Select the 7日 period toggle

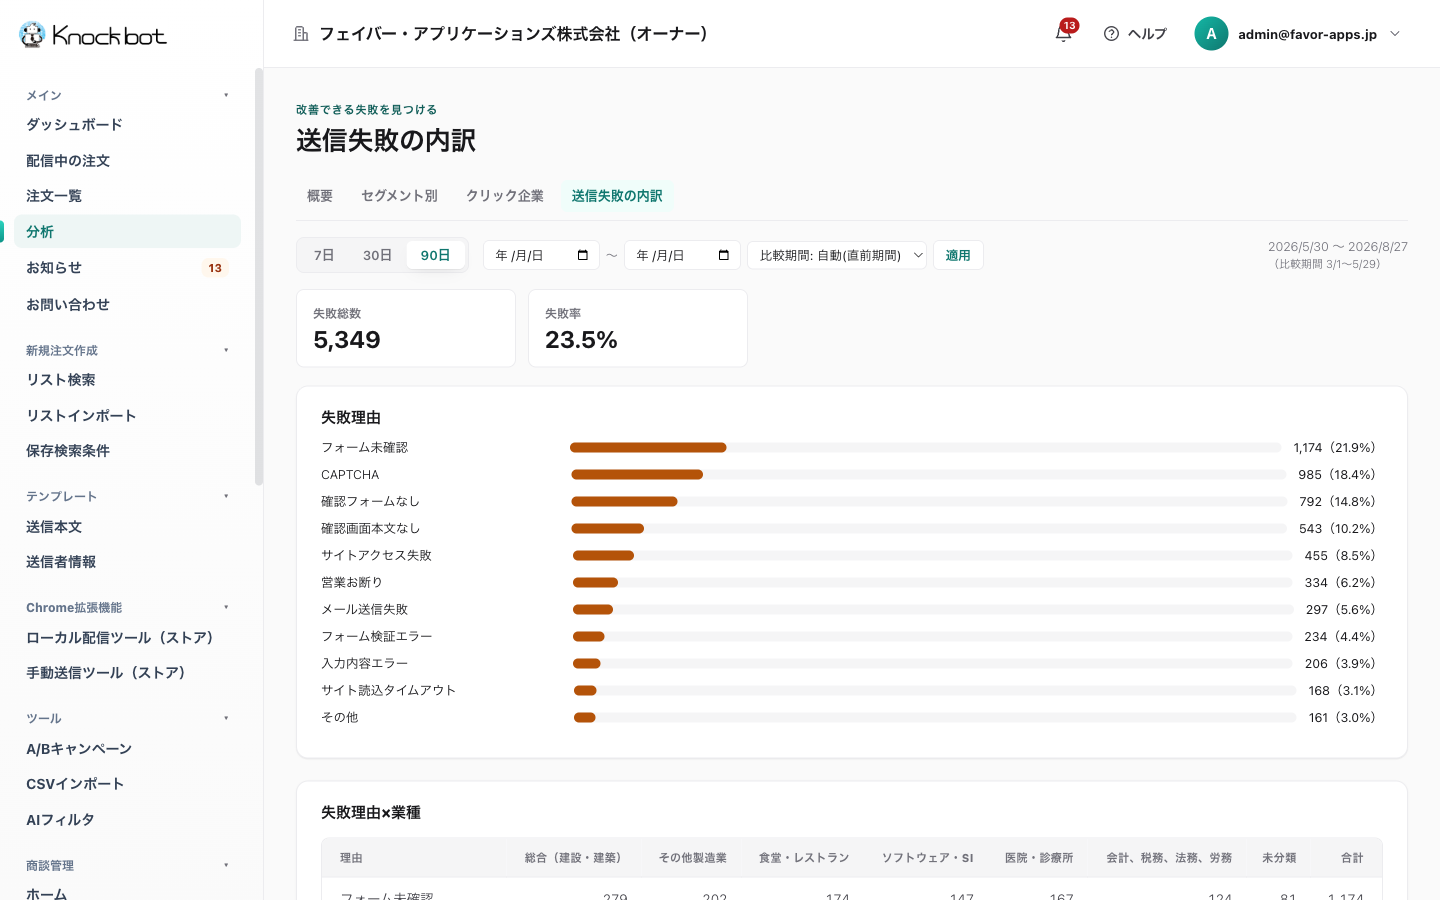pyautogui.click(x=324, y=255)
